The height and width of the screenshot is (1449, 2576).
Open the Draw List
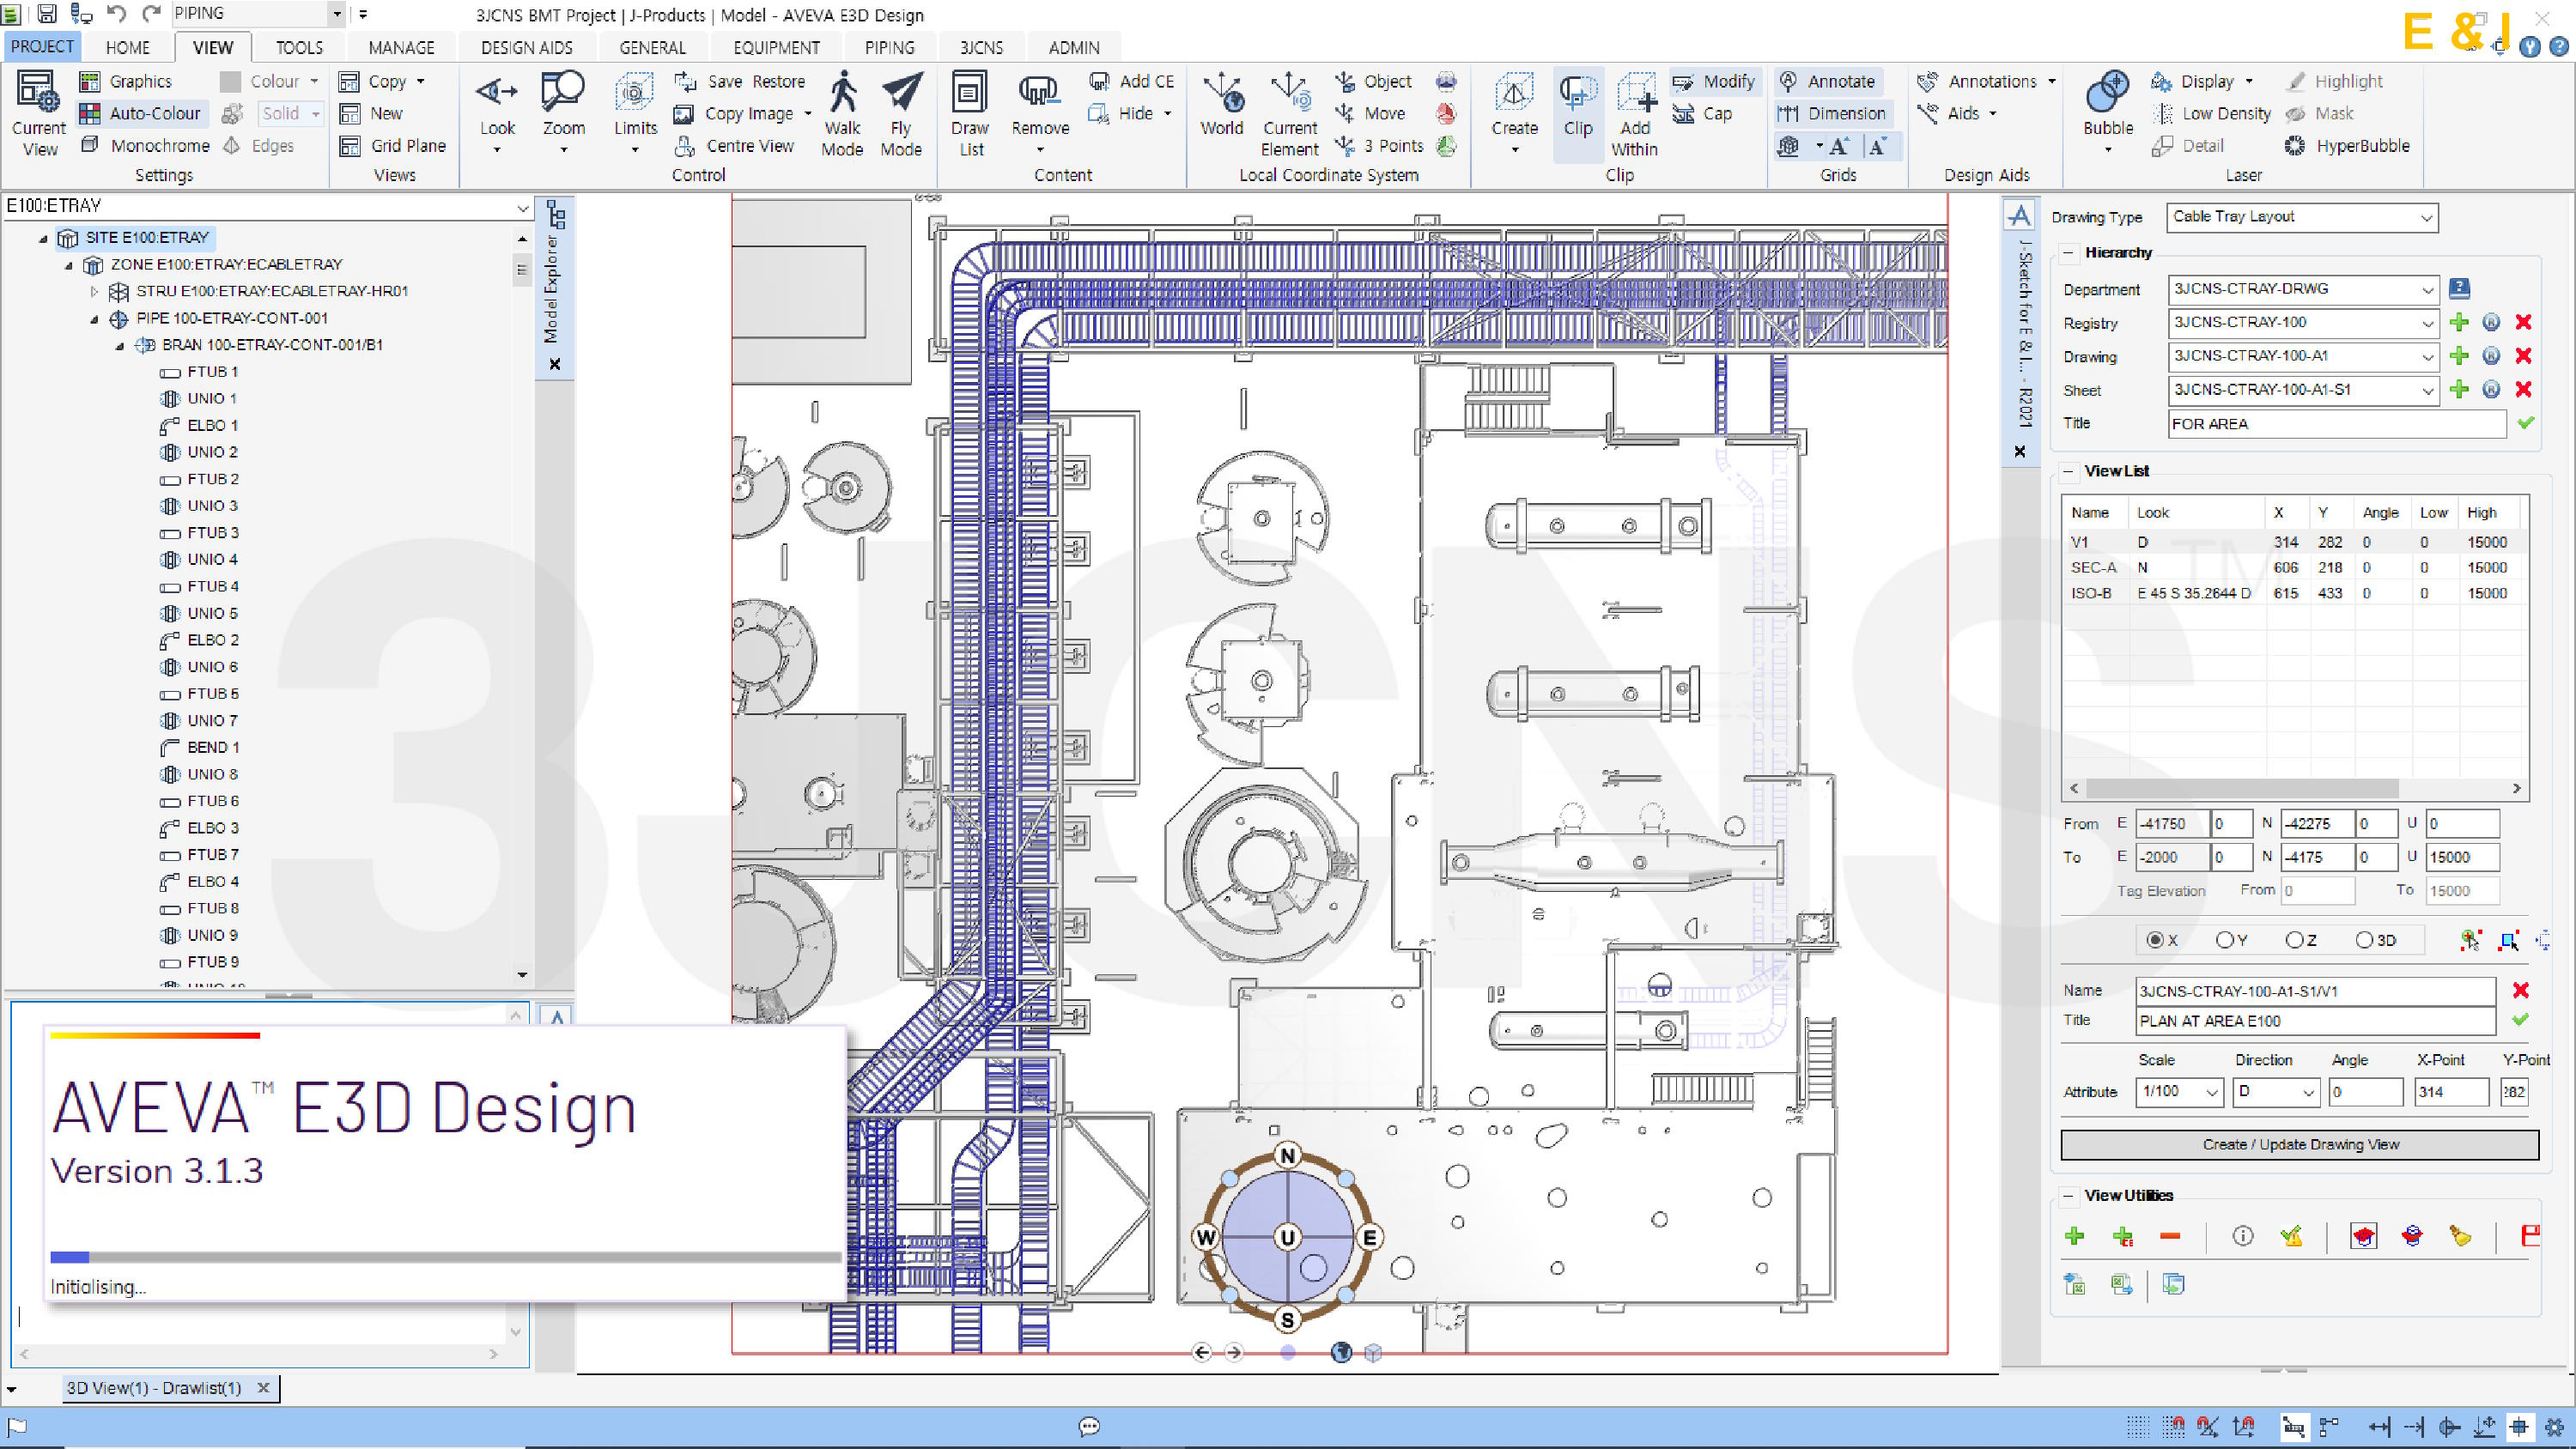969,113
